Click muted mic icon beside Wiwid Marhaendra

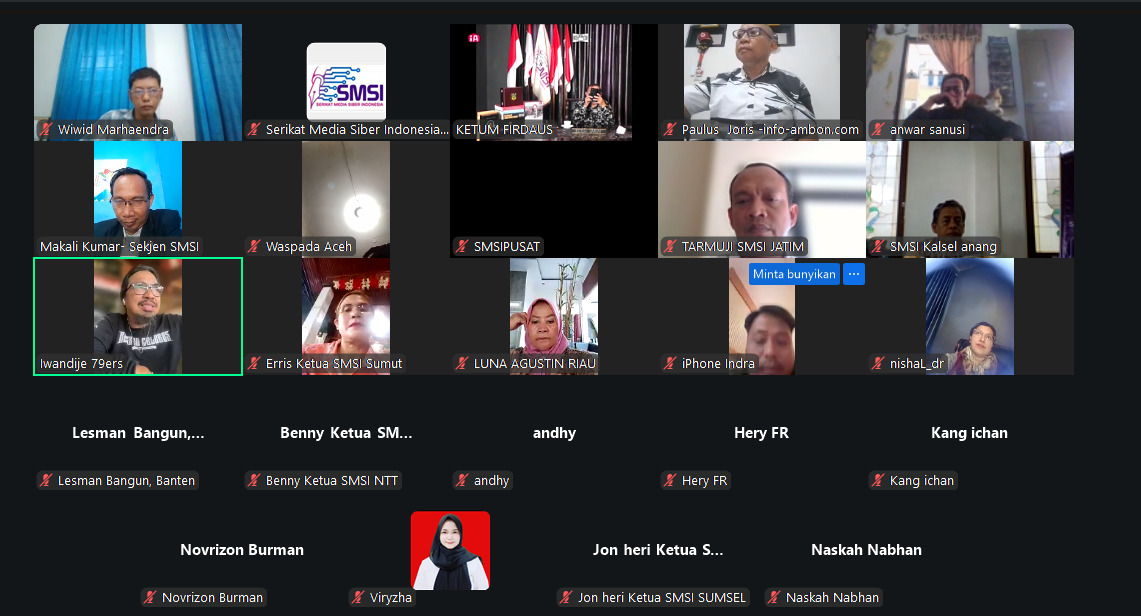(x=46, y=130)
